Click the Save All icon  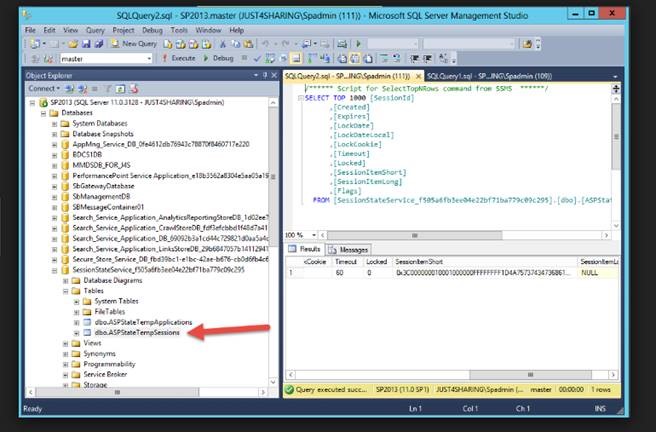(99, 44)
